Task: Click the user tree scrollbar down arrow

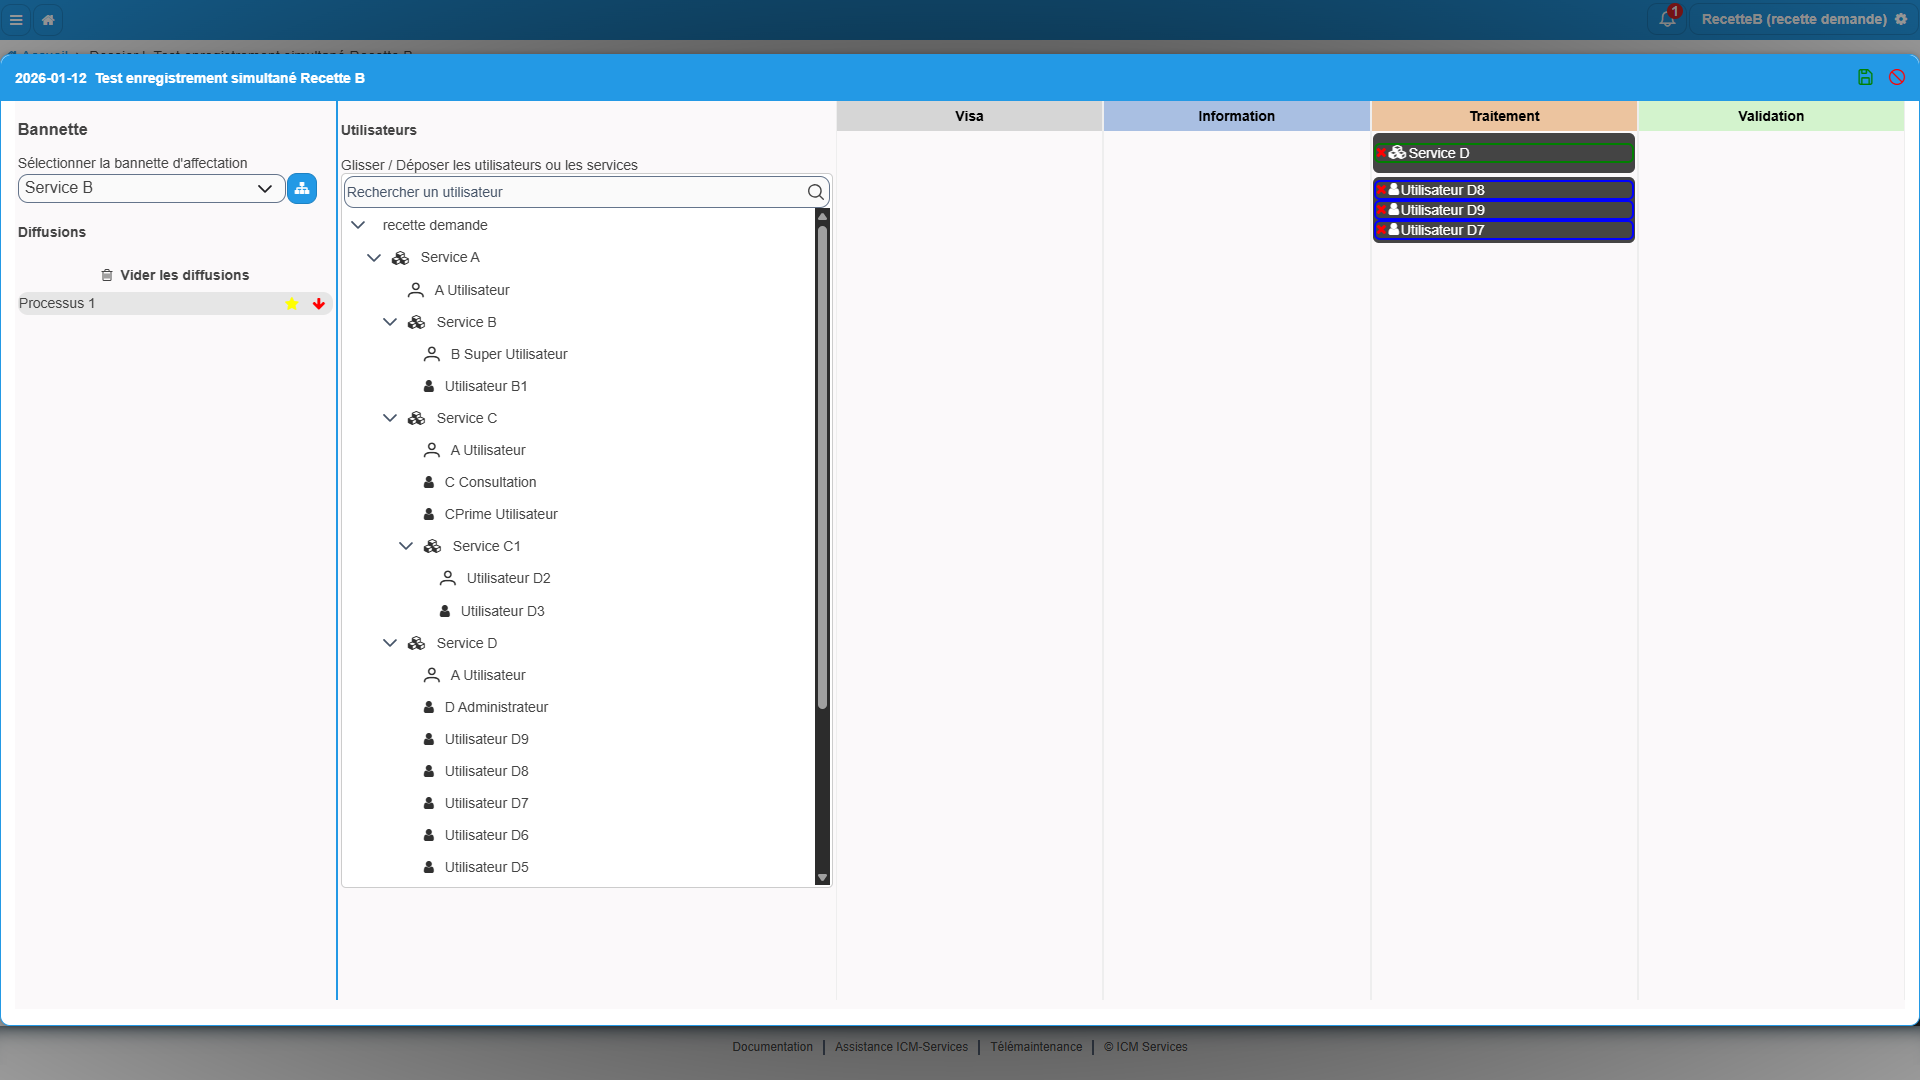Action: coord(822,878)
